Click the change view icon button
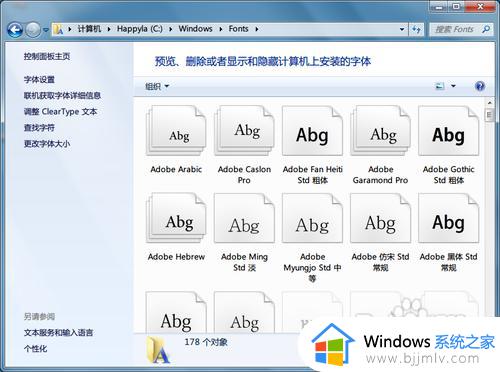The height and width of the screenshot is (372, 500). click(440, 86)
